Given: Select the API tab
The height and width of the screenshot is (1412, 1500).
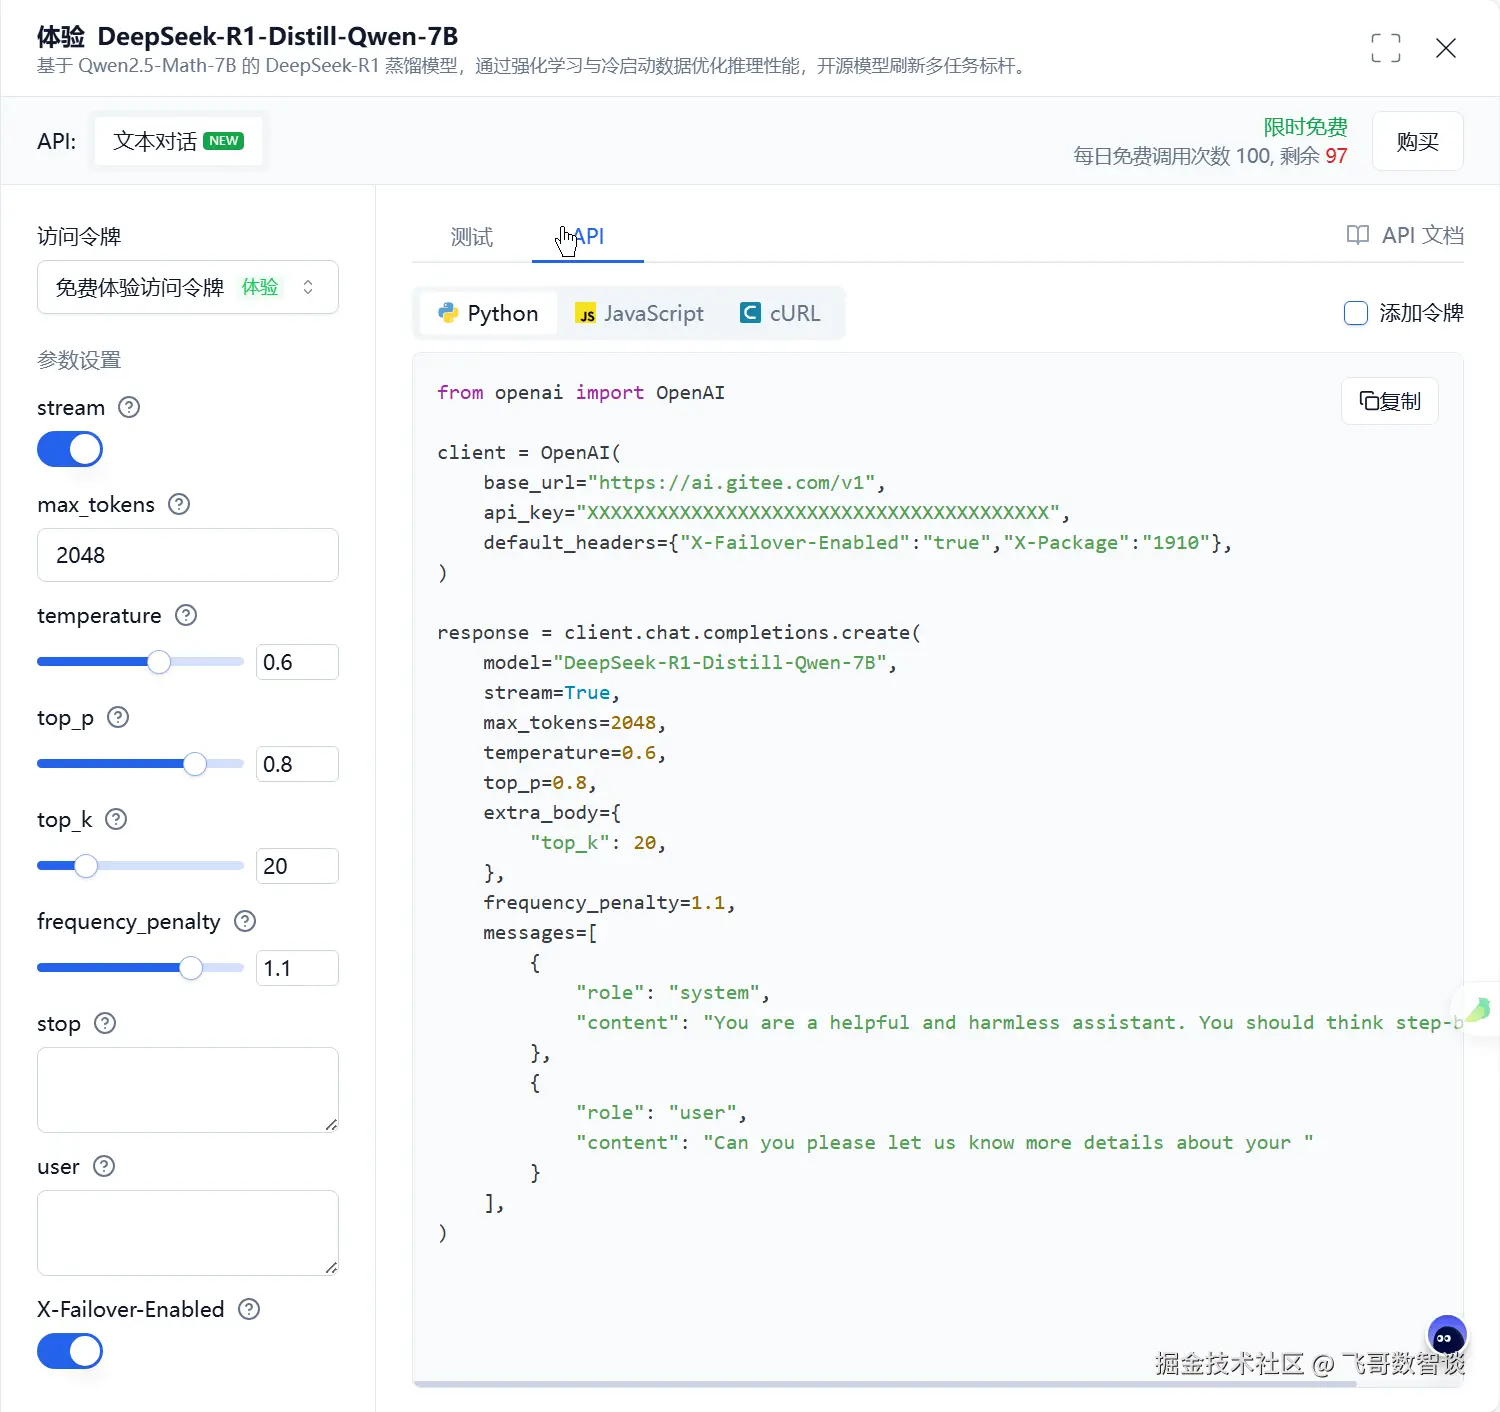Looking at the screenshot, I should (588, 237).
